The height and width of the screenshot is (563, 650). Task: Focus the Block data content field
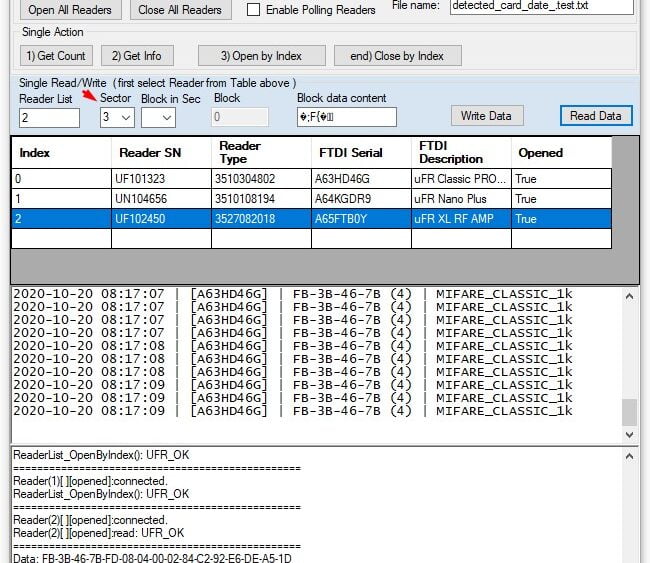pyautogui.click(x=347, y=117)
